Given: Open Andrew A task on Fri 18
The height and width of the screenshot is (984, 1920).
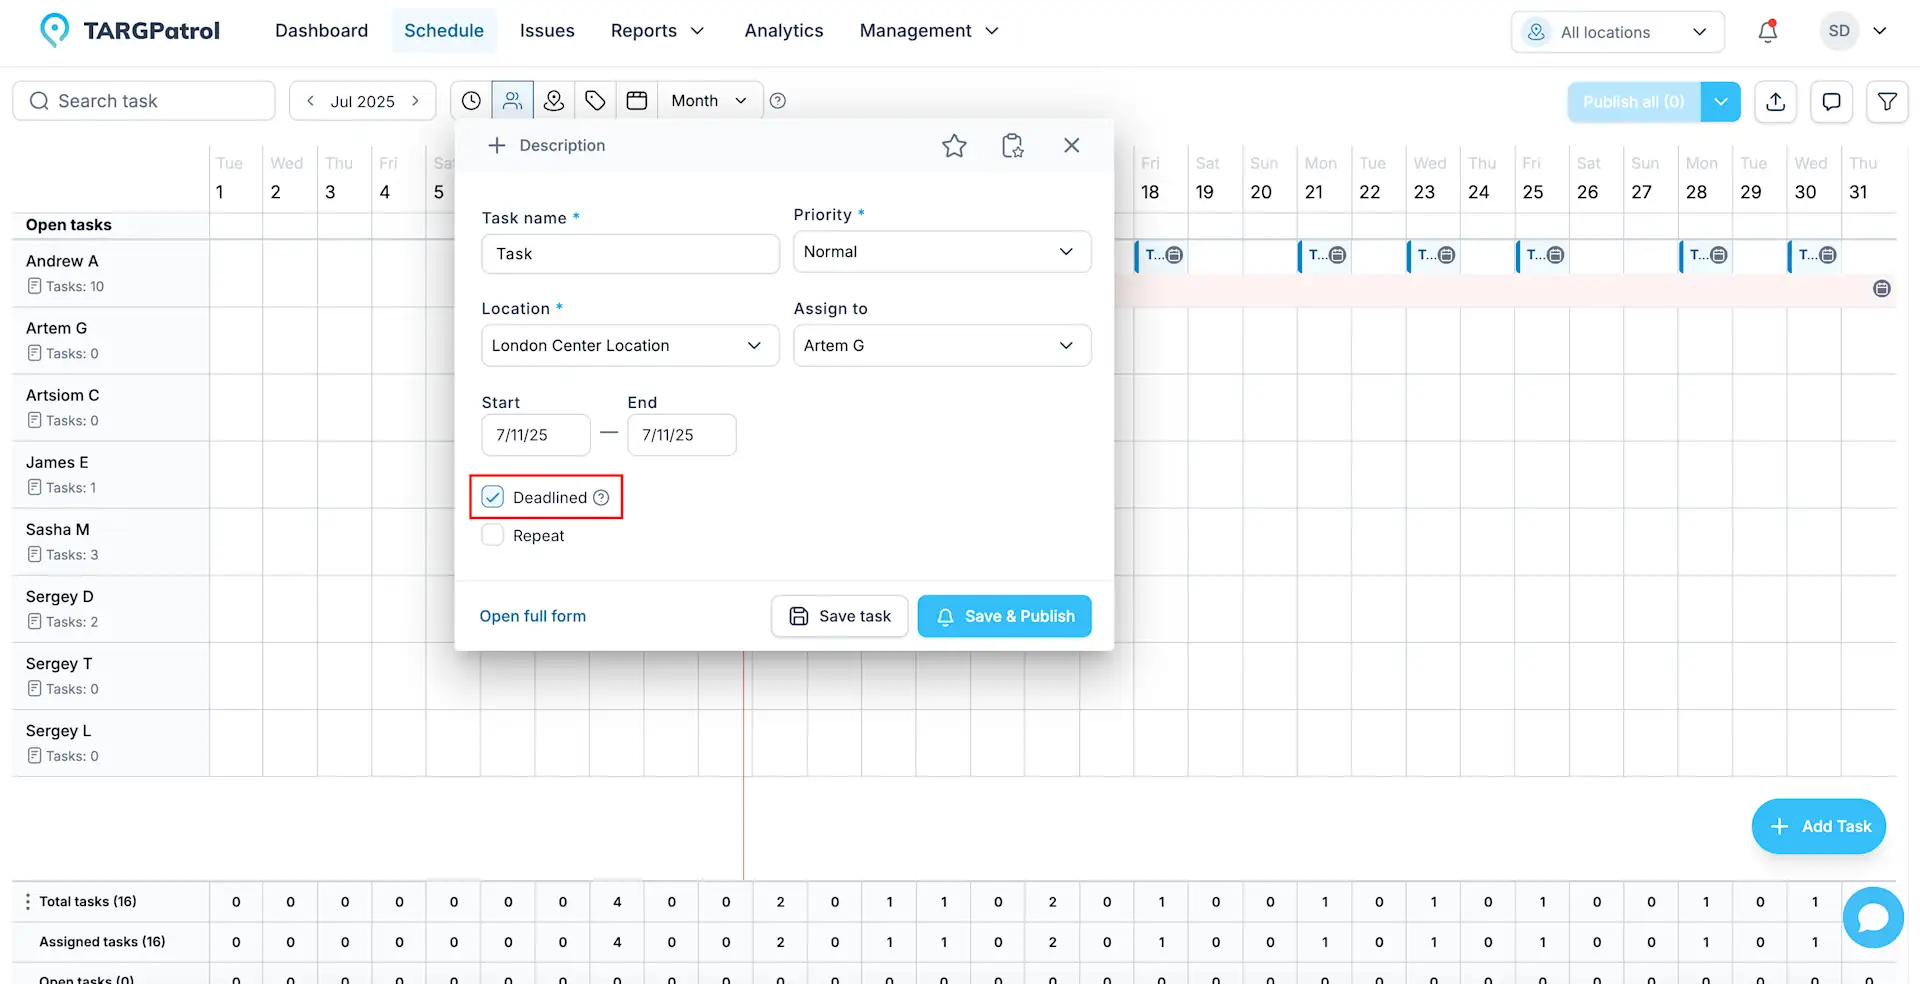Looking at the screenshot, I should tap(1162, 255).
